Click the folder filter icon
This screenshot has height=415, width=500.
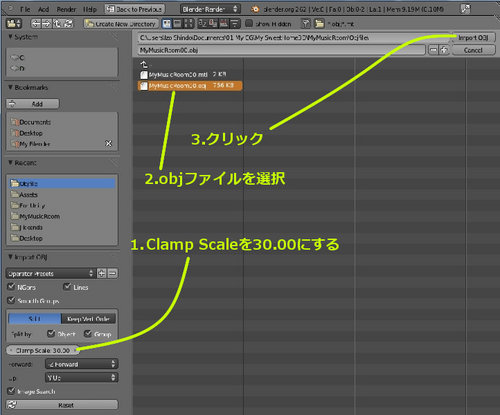[x=319, y=24]
